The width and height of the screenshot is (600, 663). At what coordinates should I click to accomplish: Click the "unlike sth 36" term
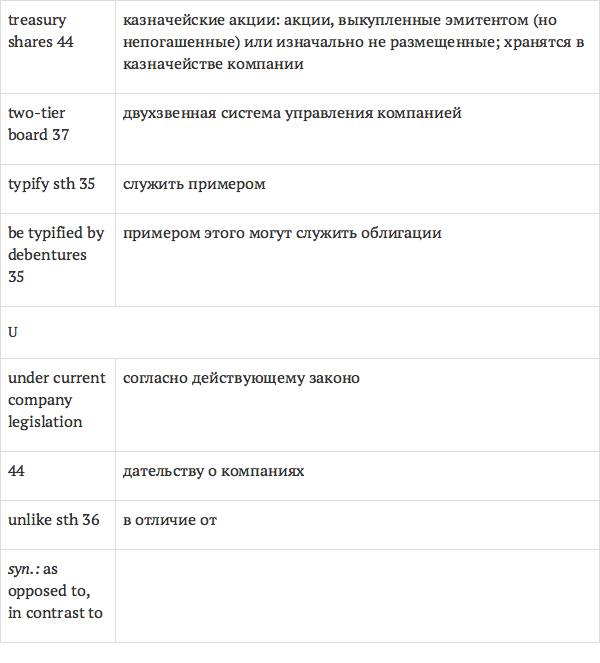point(54,520)
